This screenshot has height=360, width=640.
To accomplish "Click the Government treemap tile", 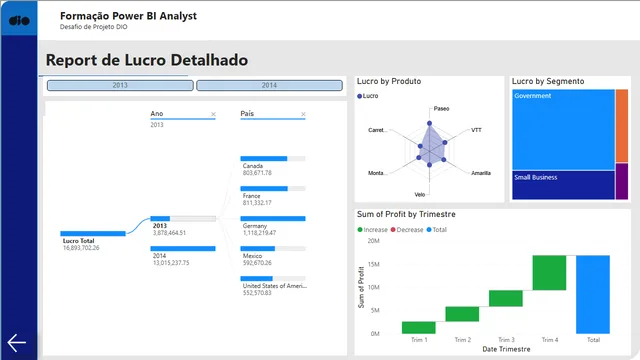I will 563,130.
